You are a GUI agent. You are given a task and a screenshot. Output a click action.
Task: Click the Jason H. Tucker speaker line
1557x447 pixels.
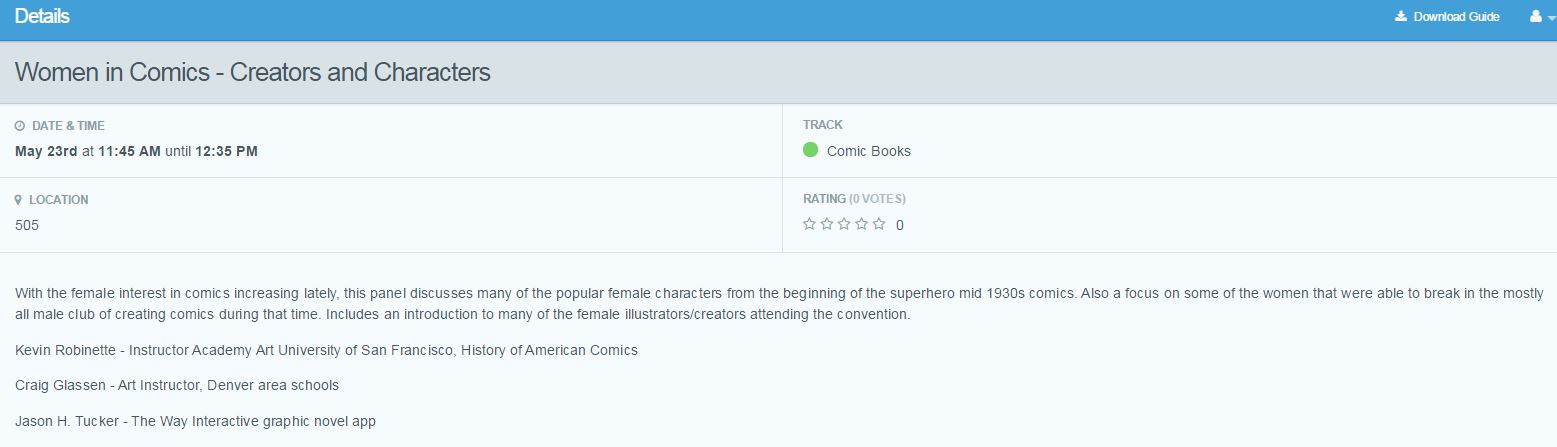pos(195,421)
